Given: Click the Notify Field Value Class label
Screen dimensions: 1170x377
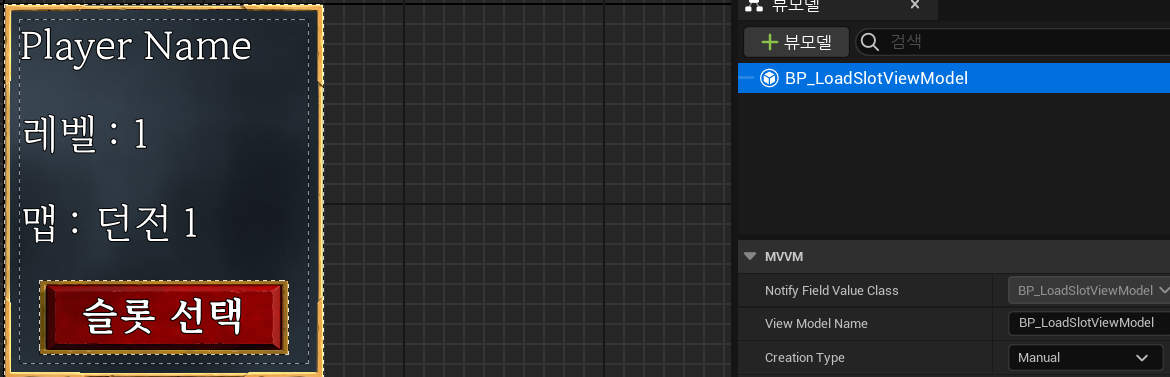Looking at the screenshot, I should pyautogui.click(x=831, y=290).
